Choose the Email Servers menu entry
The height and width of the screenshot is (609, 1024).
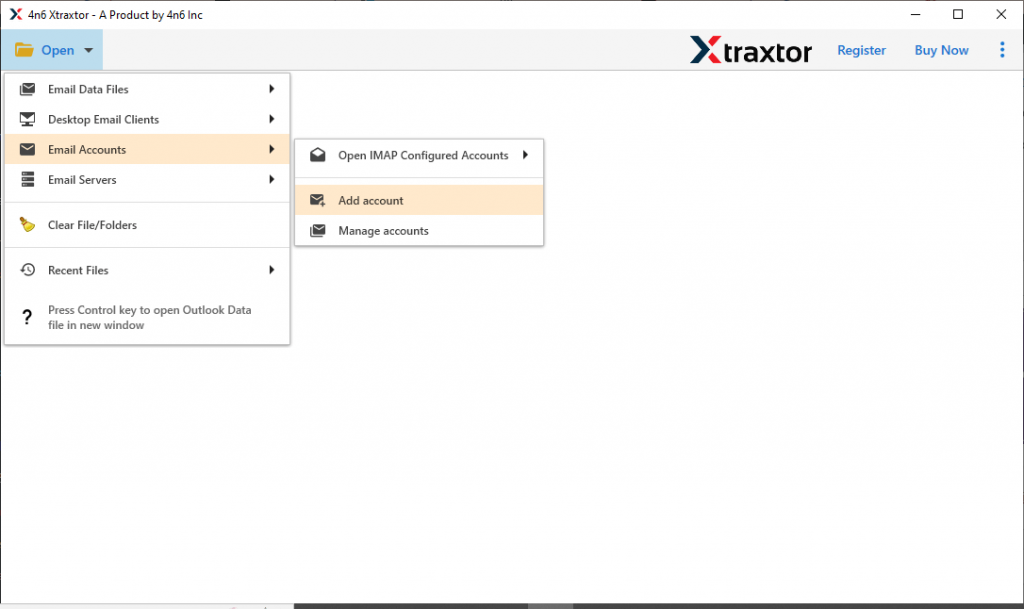click(x=82, y=180)
